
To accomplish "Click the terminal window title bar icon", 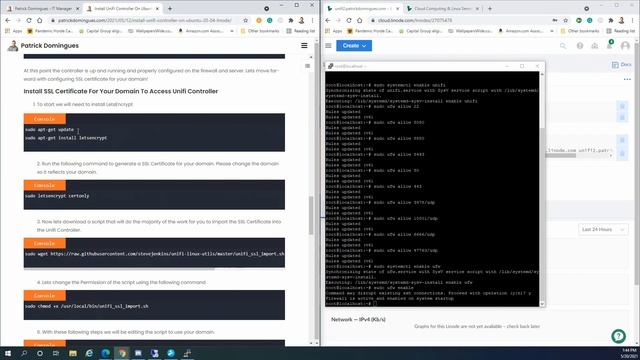I will pos(331,66).
